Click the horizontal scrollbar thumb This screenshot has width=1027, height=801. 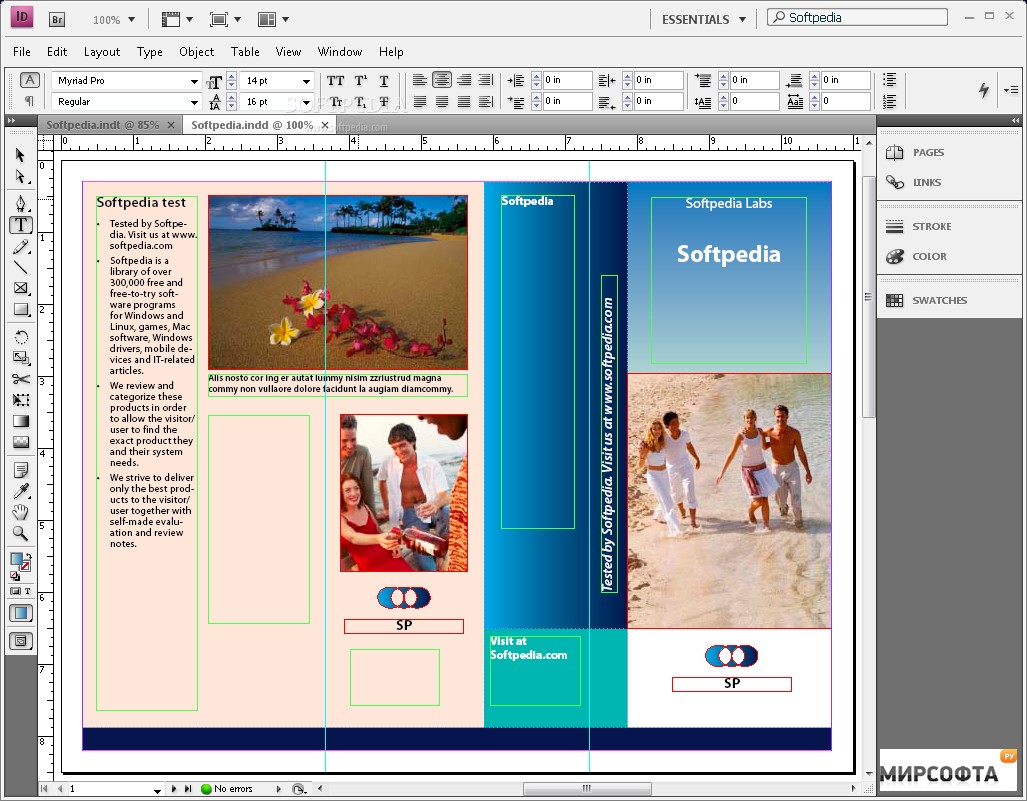587,789
